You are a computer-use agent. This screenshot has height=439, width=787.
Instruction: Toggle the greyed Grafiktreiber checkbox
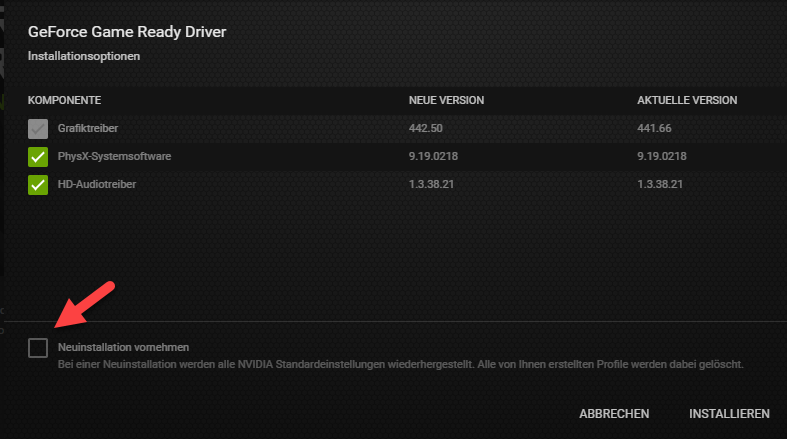tap(38, 128)
